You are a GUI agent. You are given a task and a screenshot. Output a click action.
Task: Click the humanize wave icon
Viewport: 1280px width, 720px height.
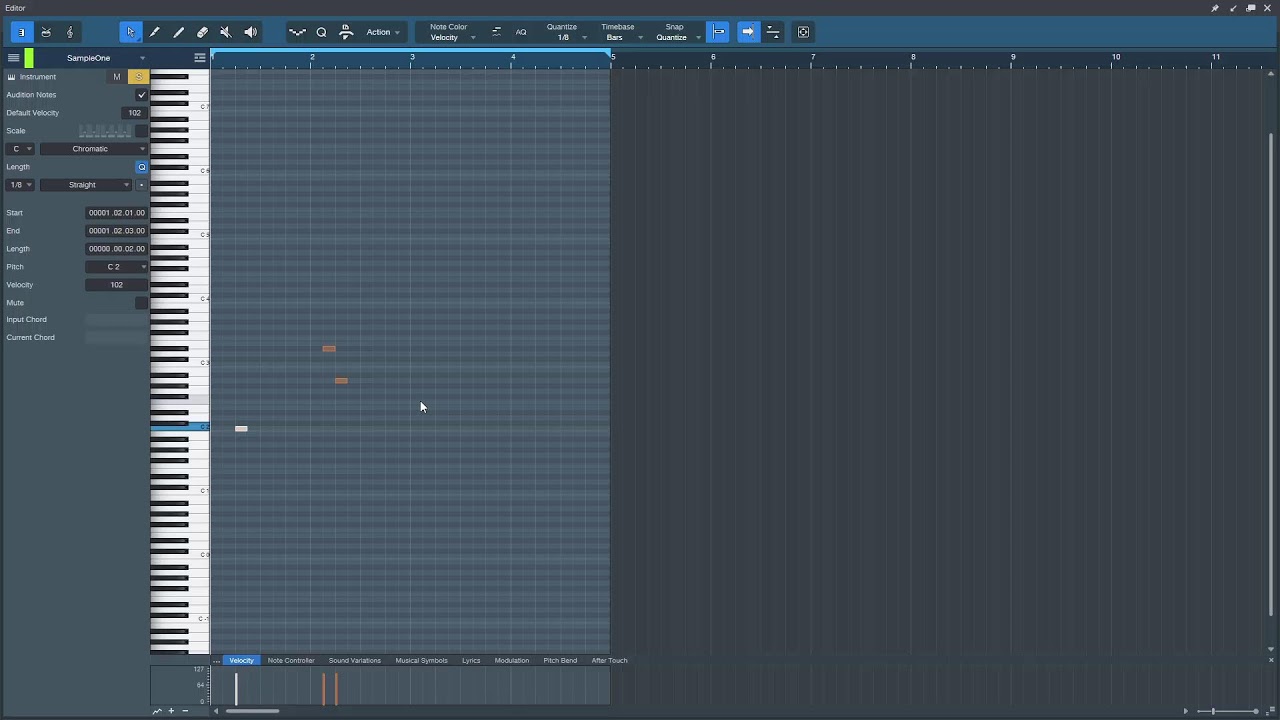point(297,32)
